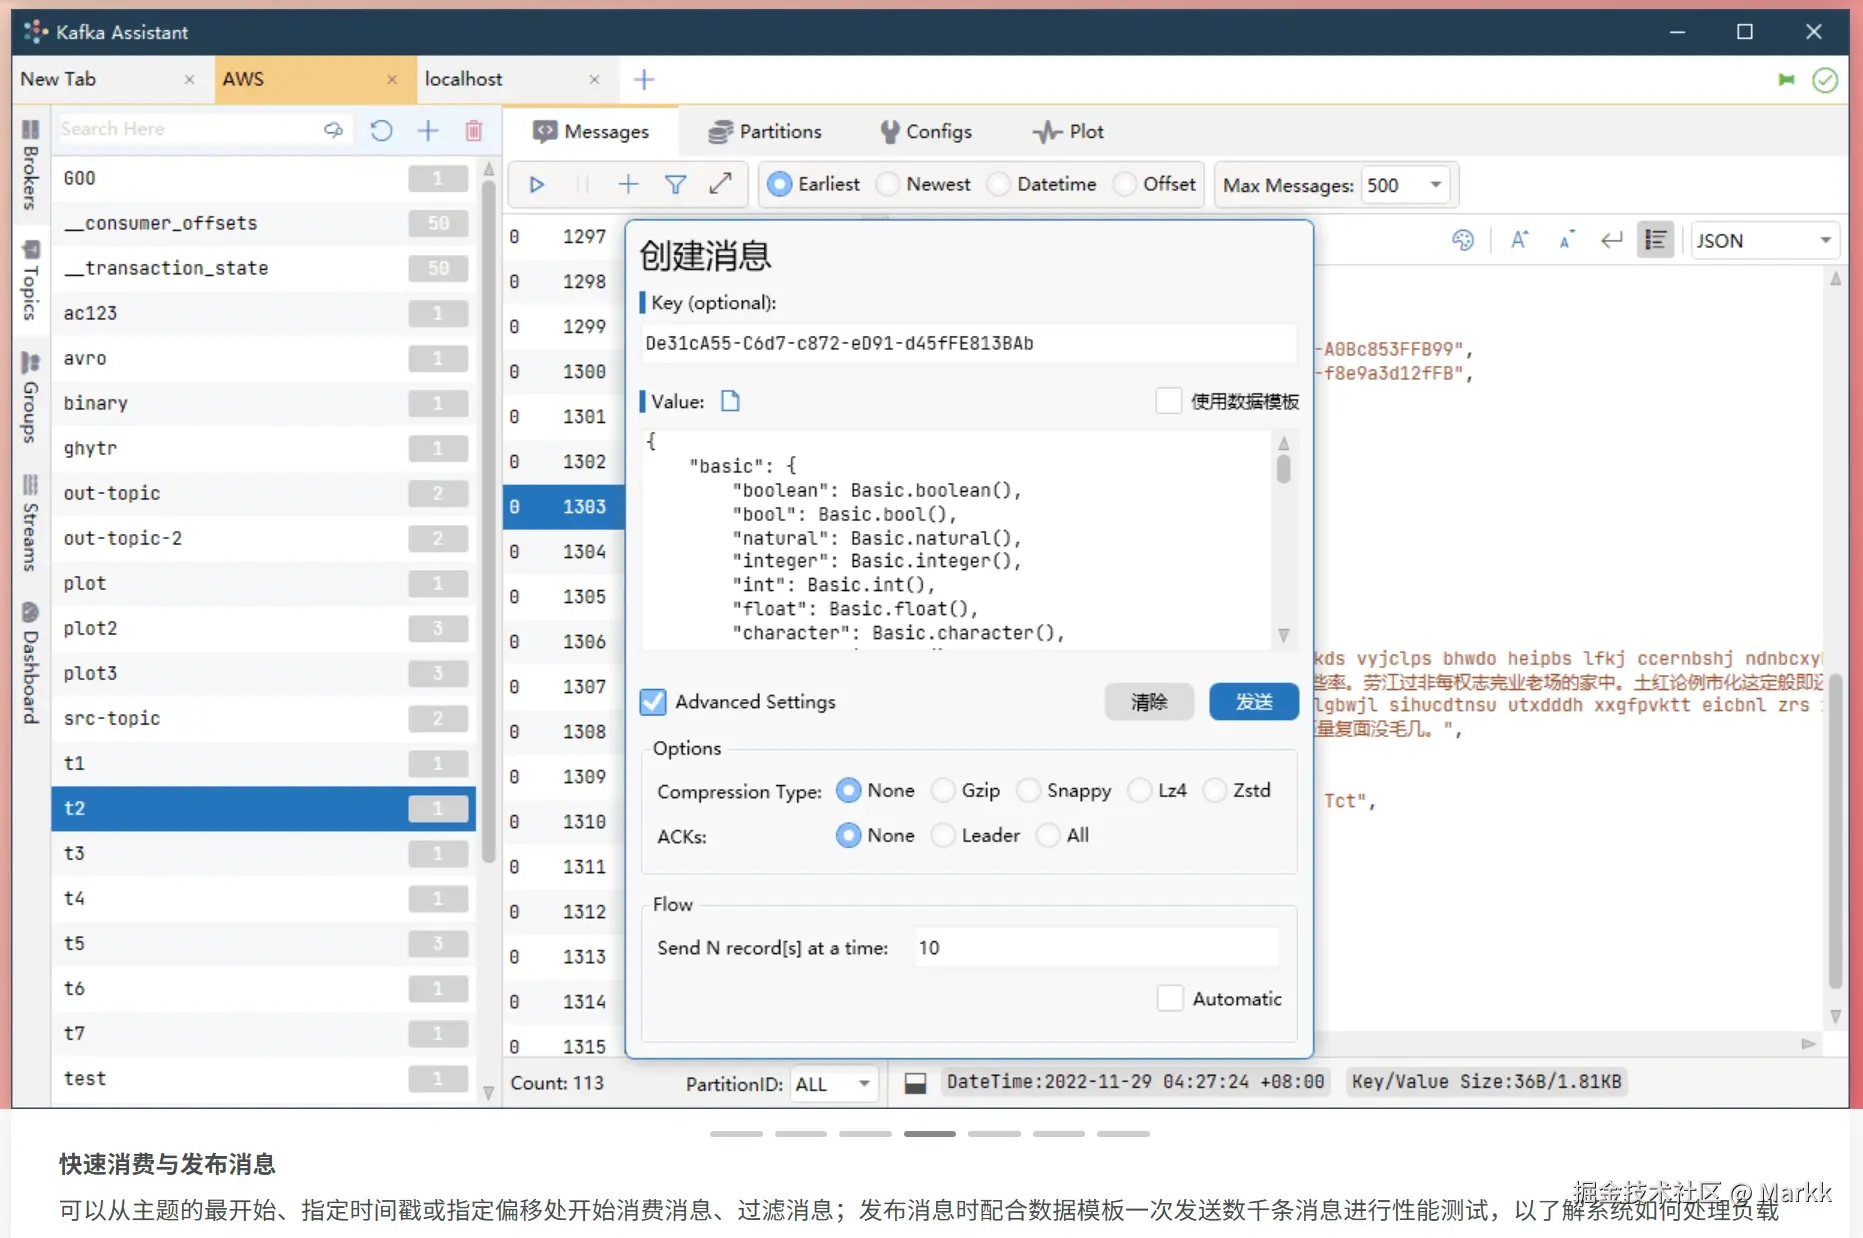Click the file icon next to Value
Image resolution: width=1863 pixels, height=1238 pixels.
731,401
